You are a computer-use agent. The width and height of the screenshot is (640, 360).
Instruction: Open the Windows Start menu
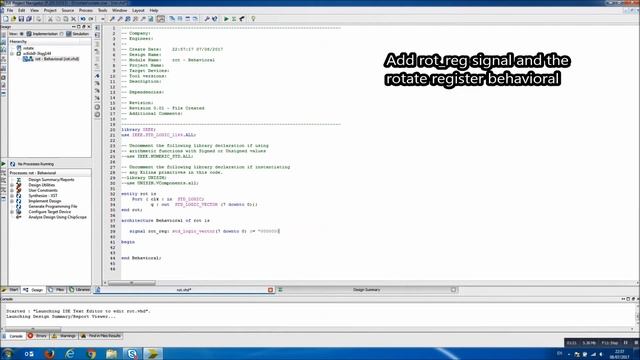click(8, 353)
